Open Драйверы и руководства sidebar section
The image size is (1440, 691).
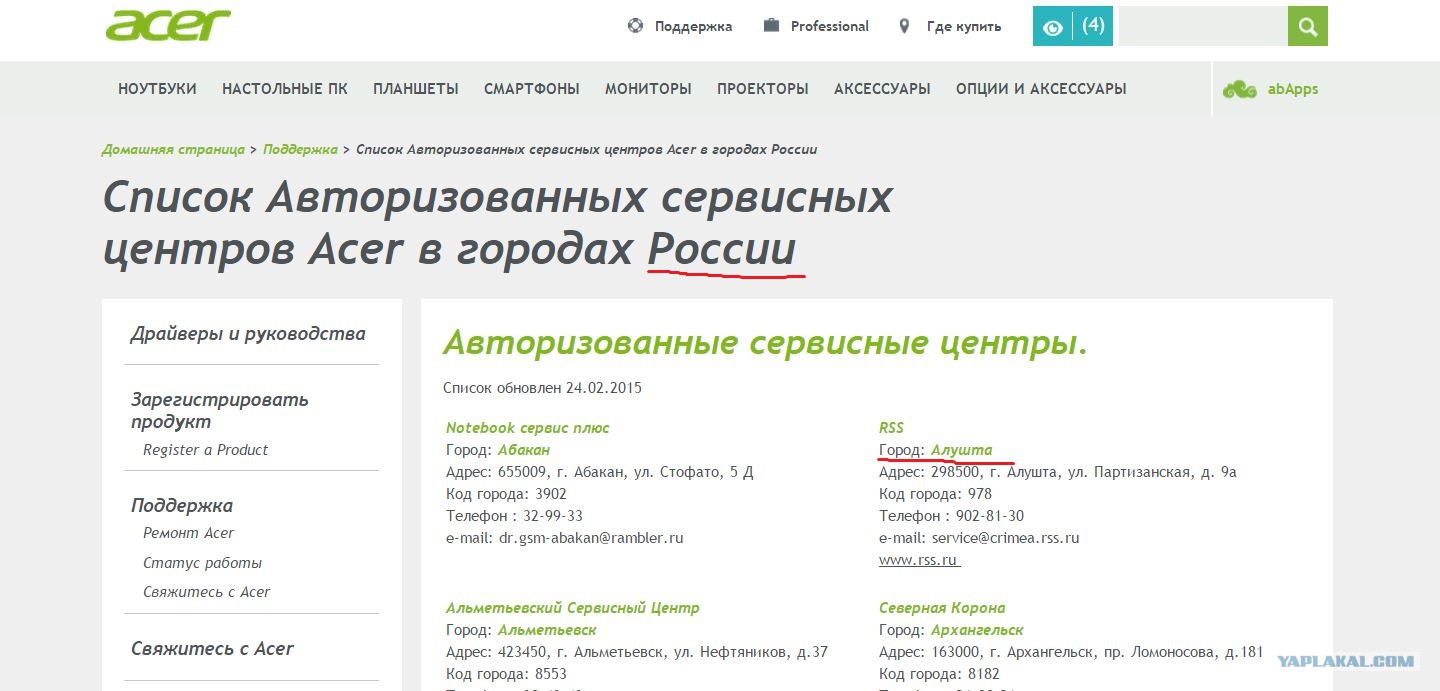tap(248, 334)
